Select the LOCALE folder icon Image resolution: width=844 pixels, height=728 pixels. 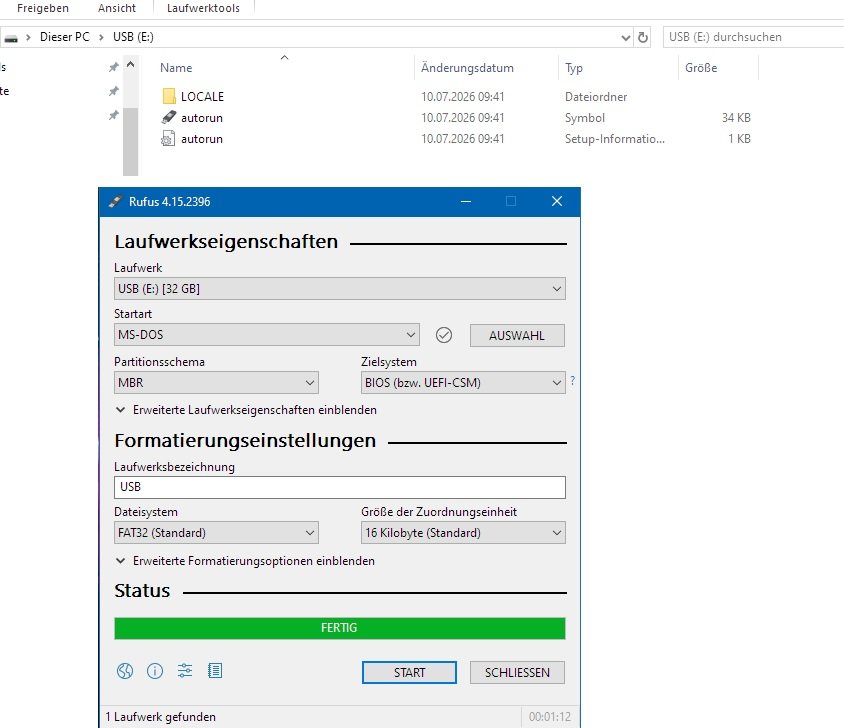168,96
